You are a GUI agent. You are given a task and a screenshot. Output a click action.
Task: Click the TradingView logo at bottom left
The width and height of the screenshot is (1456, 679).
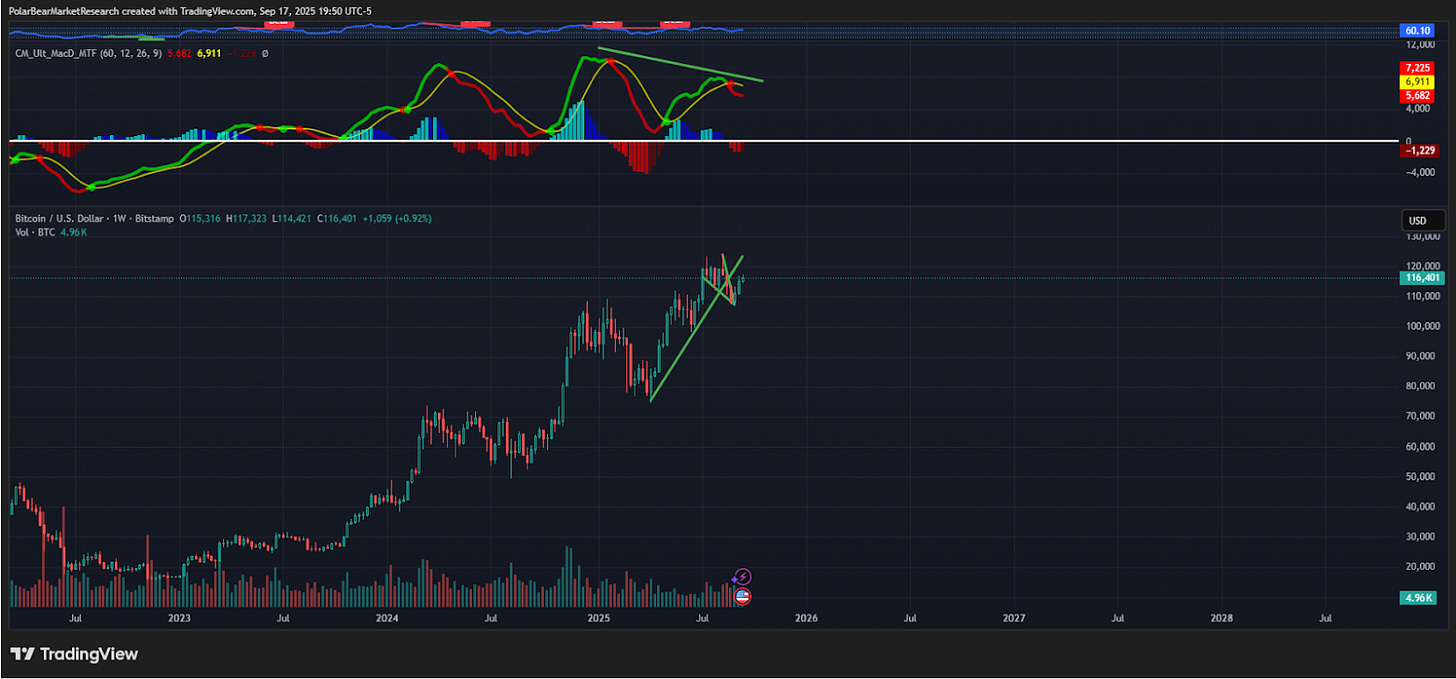[74, 654]
